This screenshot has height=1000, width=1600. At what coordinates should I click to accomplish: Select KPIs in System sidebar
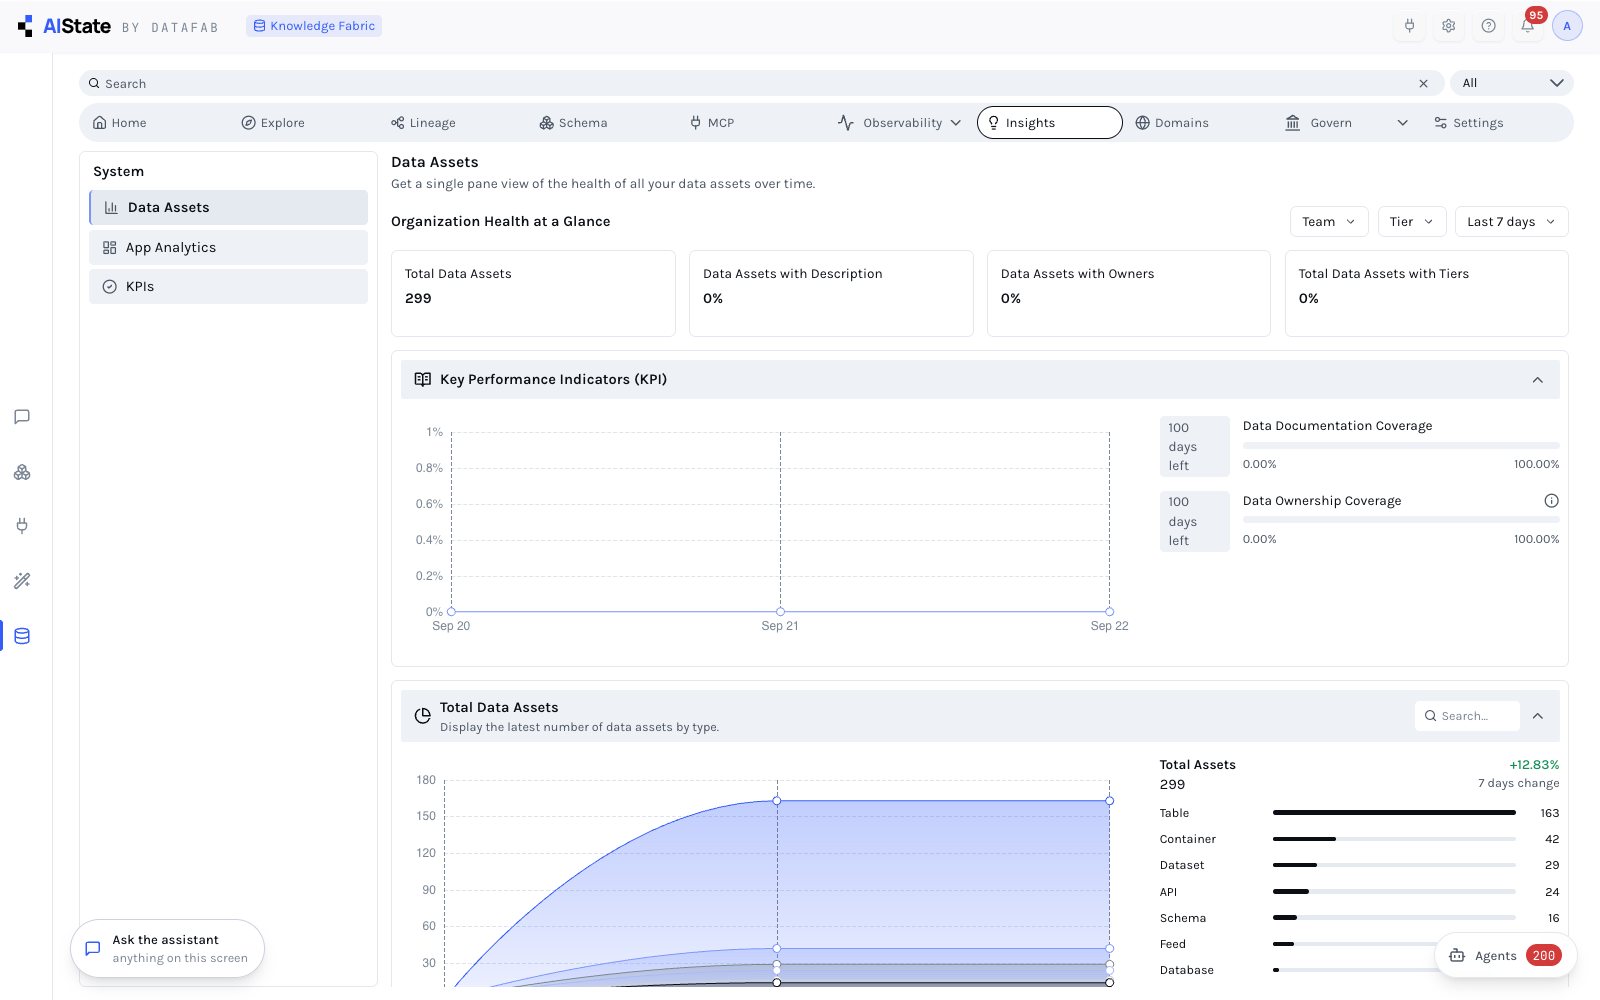228,287
